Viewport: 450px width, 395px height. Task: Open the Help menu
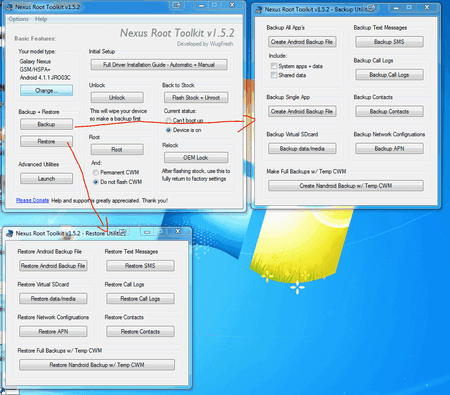click(x=41, y=19)
